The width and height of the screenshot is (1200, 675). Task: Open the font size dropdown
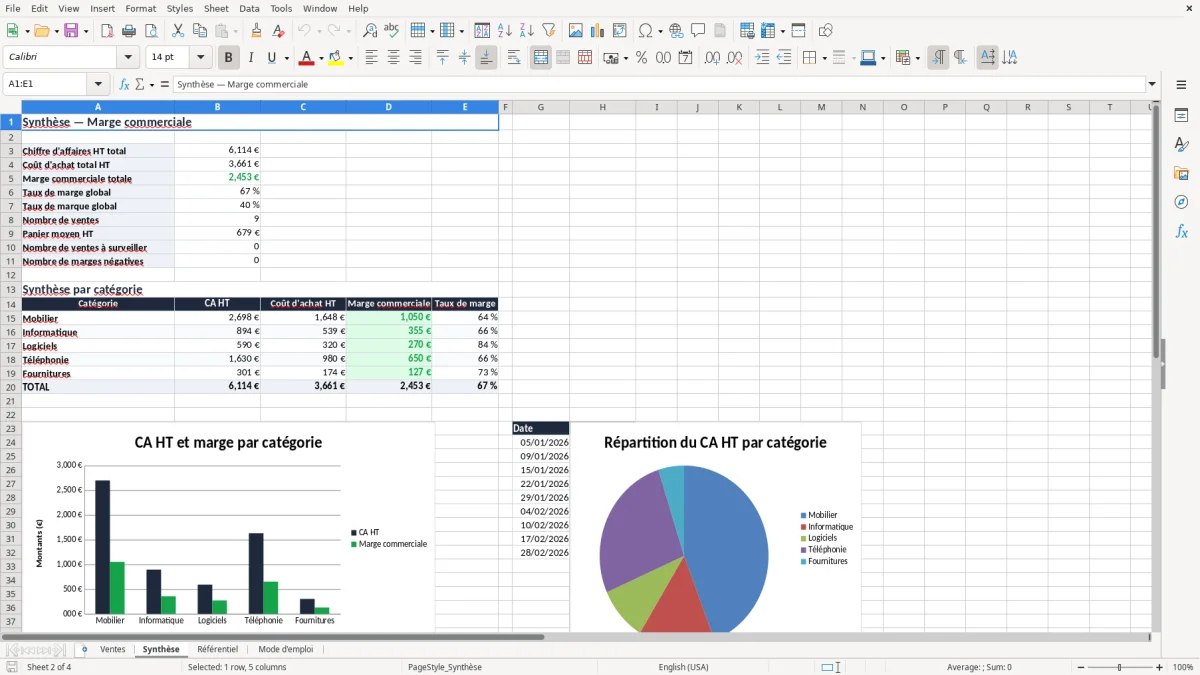(x=200, y=58)
